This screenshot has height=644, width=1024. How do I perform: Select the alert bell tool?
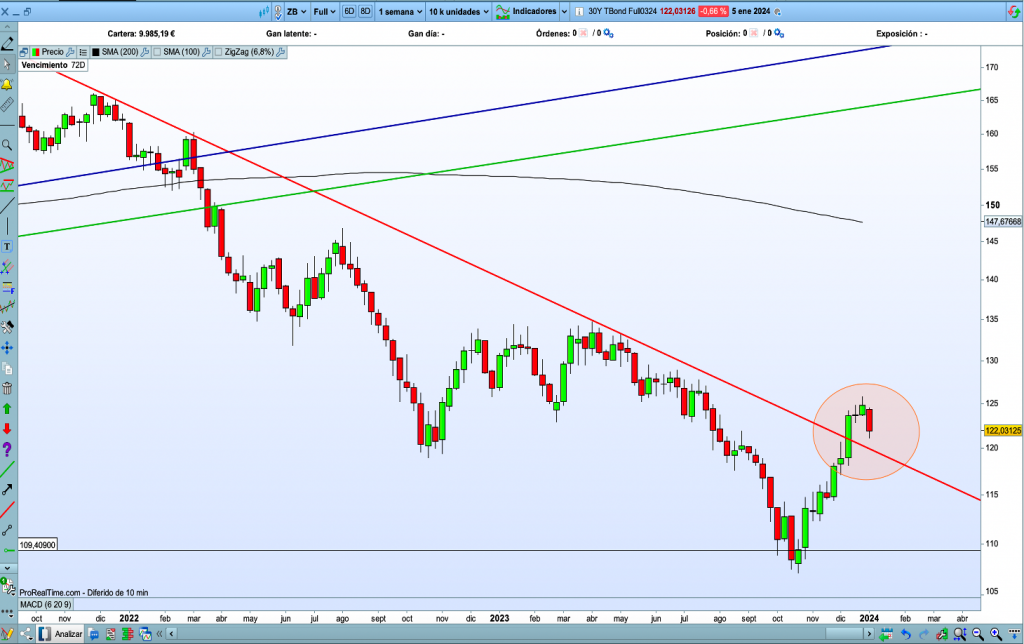(x=7, y=84)
